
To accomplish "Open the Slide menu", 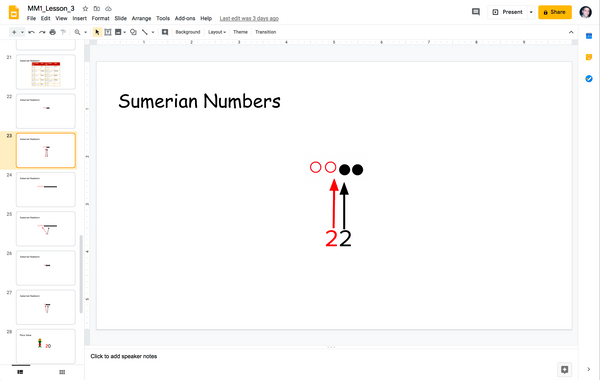I will coord(121,18).
